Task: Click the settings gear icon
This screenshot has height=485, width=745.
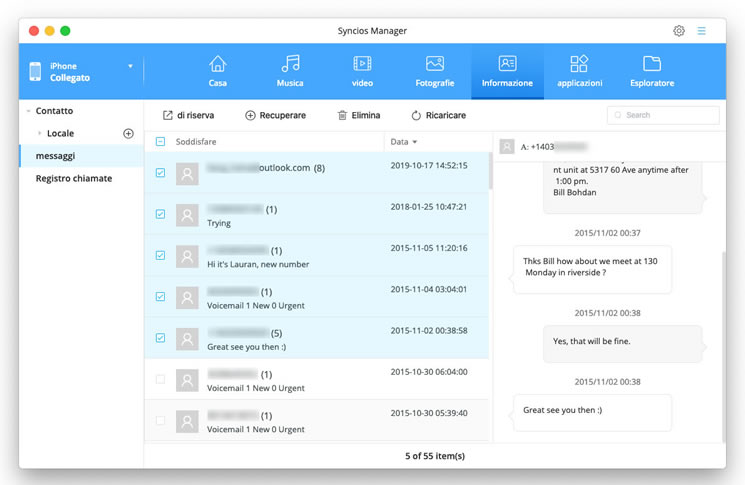Action: (679, 31)
